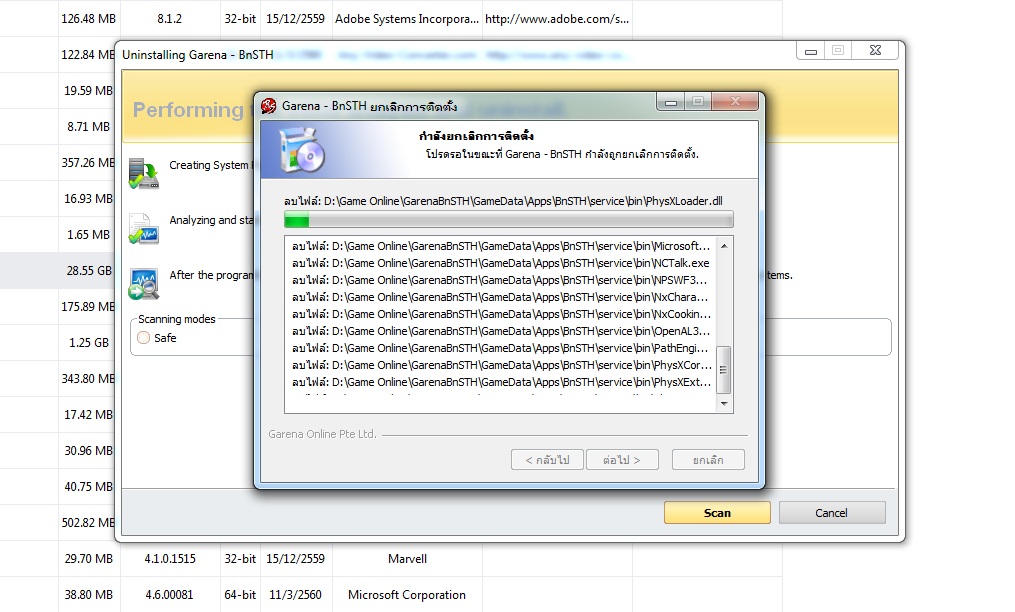Minimize the Garena uninstall dialog
The width and height of the screenshot is (1015, 612).
pos(671,102)
